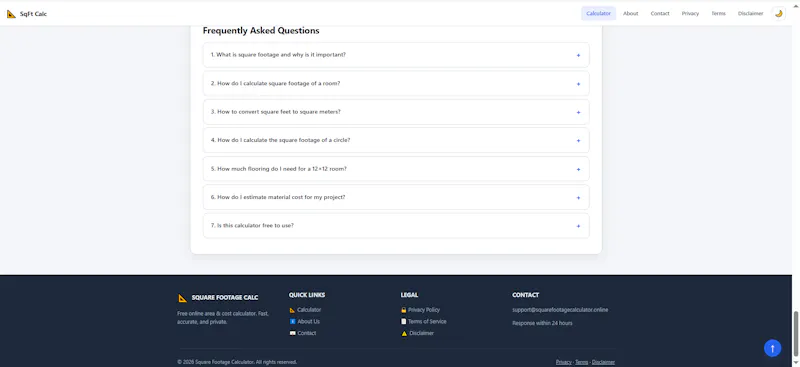This screenshot has height=367, width=800.
Task: Expand "How do I calculate square footage of a room"
Action: click(396, 83)
